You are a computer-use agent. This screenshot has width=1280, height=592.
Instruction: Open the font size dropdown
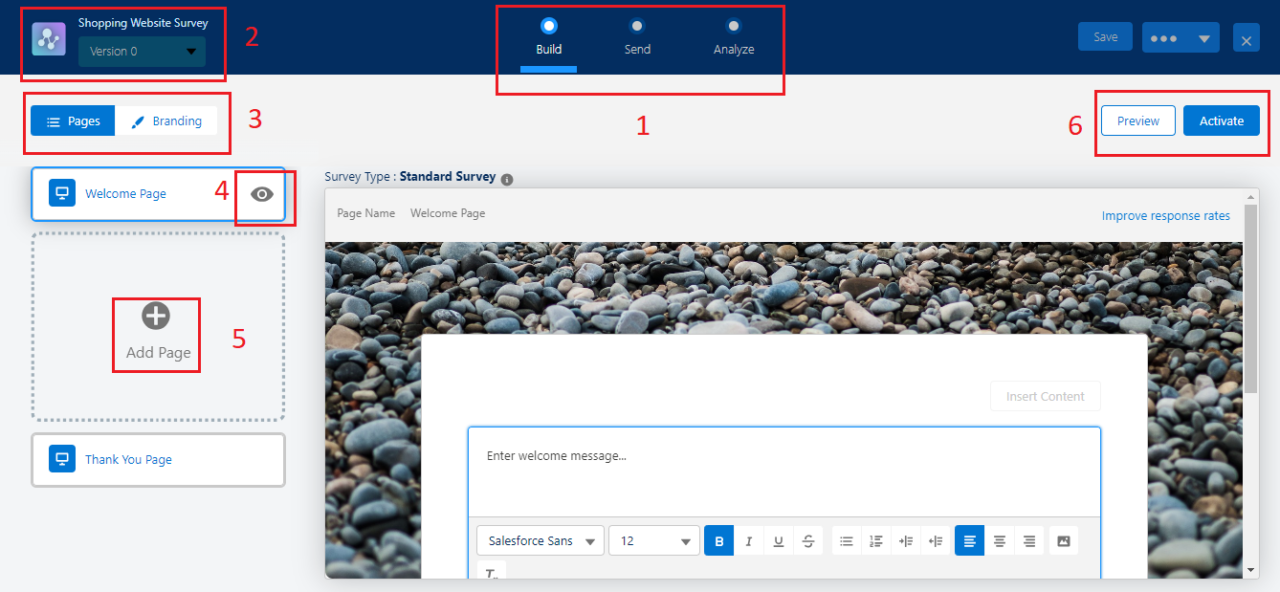point(653,540)
